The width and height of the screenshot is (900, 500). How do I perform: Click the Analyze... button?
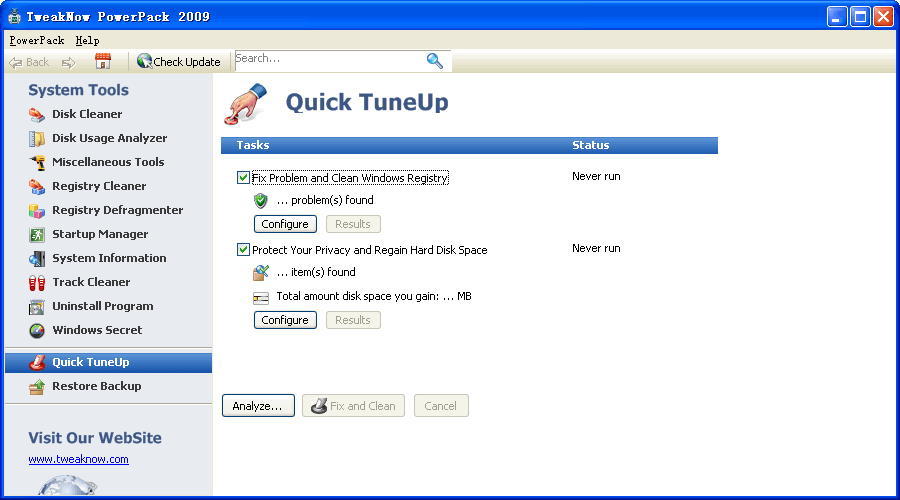pyautogui.click(x=258, y=406)
